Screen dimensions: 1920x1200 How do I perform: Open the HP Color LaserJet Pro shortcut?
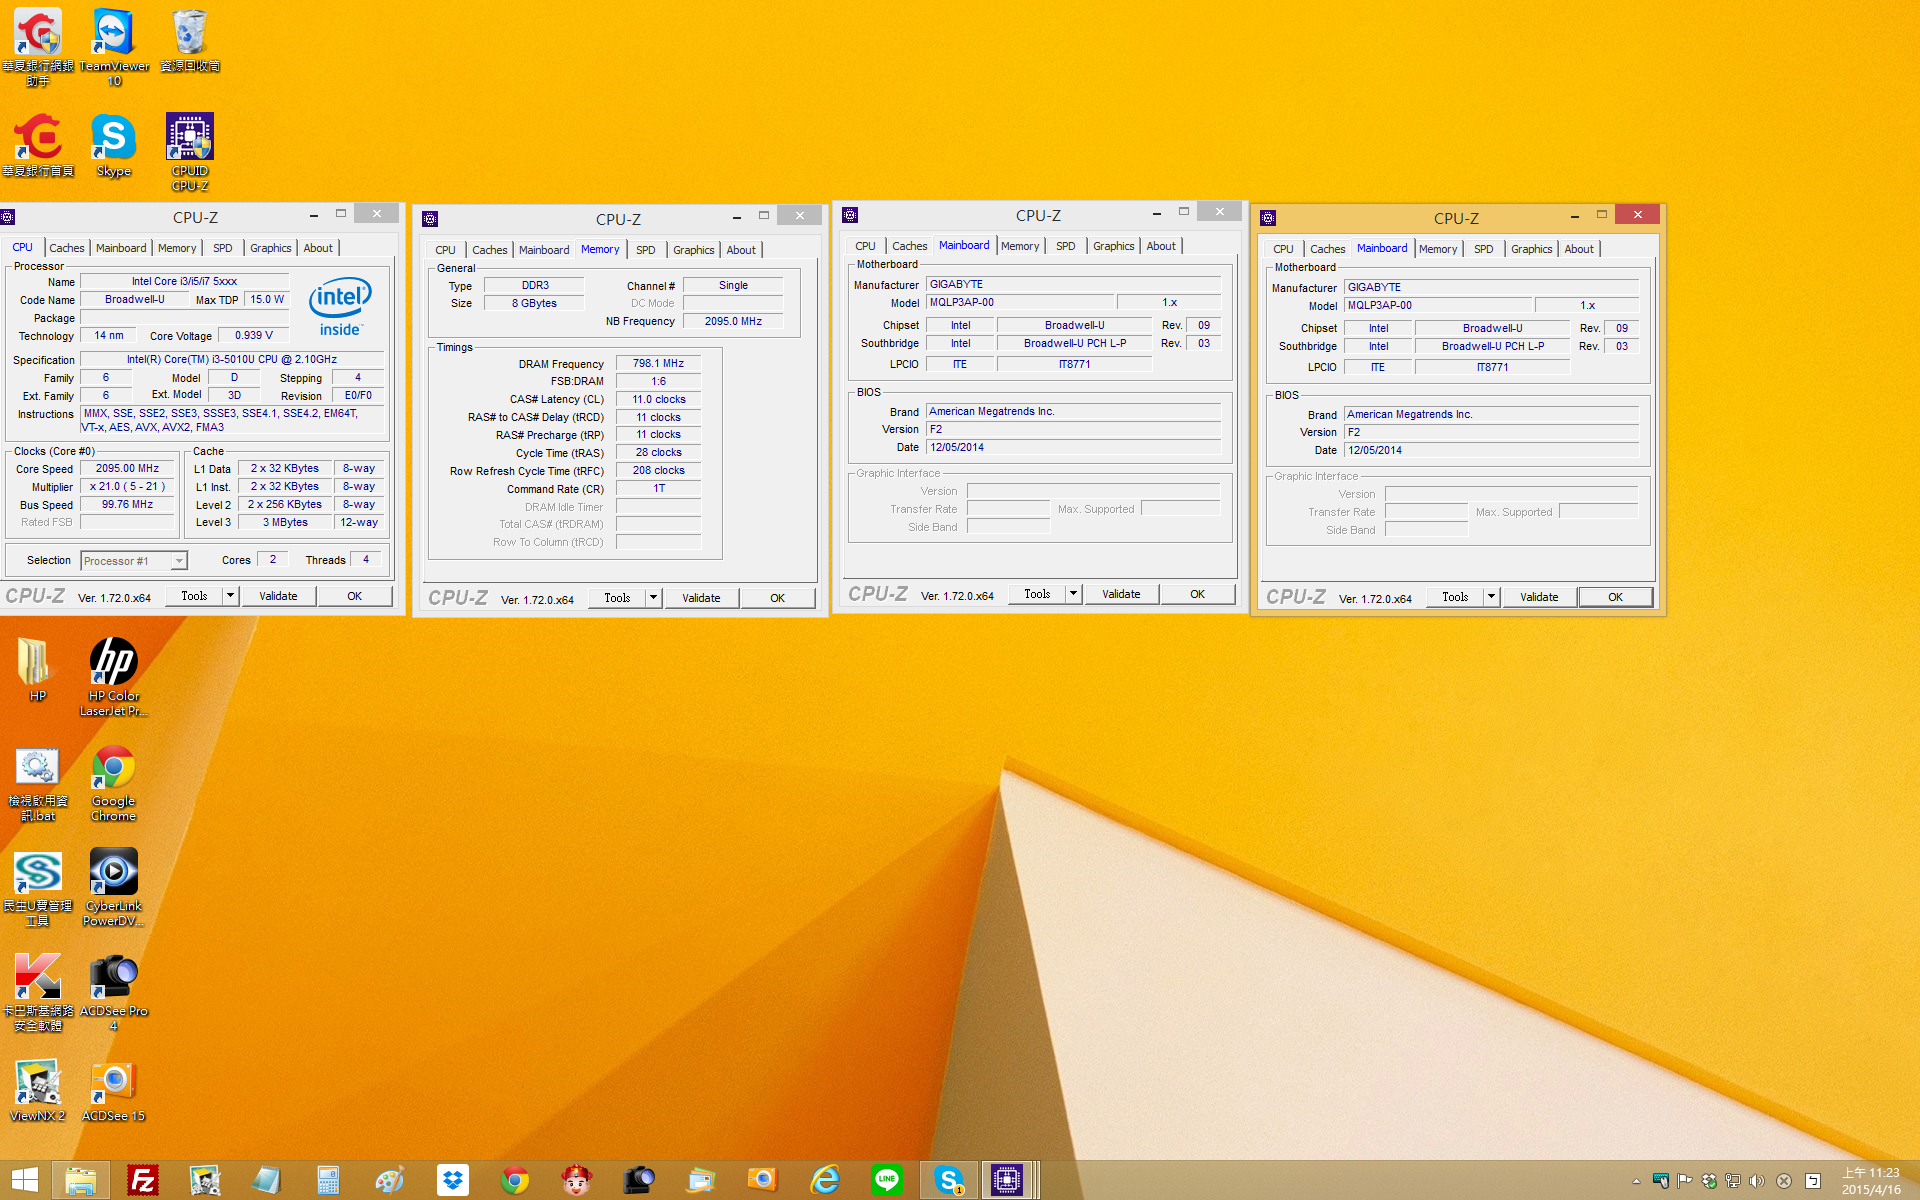click(114, 676)
